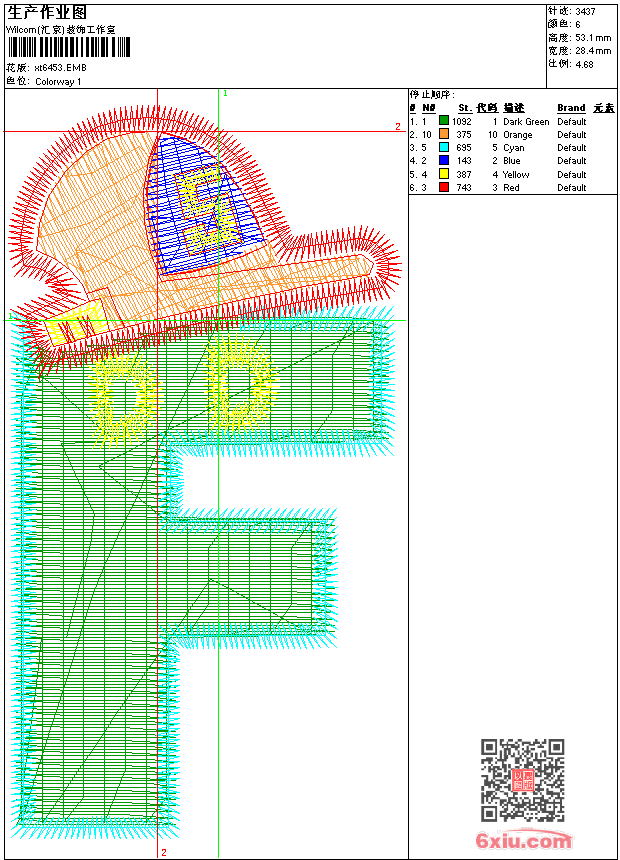Click the Red color swatch
Image resolution: width=620 pixels, height=860 pixels.
pyautogui.click(x=444, y=187)
